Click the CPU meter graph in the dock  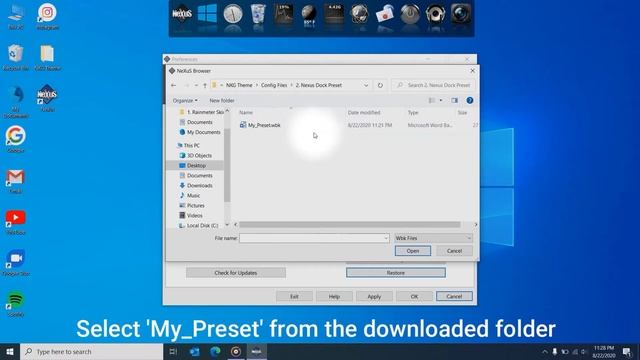[x=283, y=14]
